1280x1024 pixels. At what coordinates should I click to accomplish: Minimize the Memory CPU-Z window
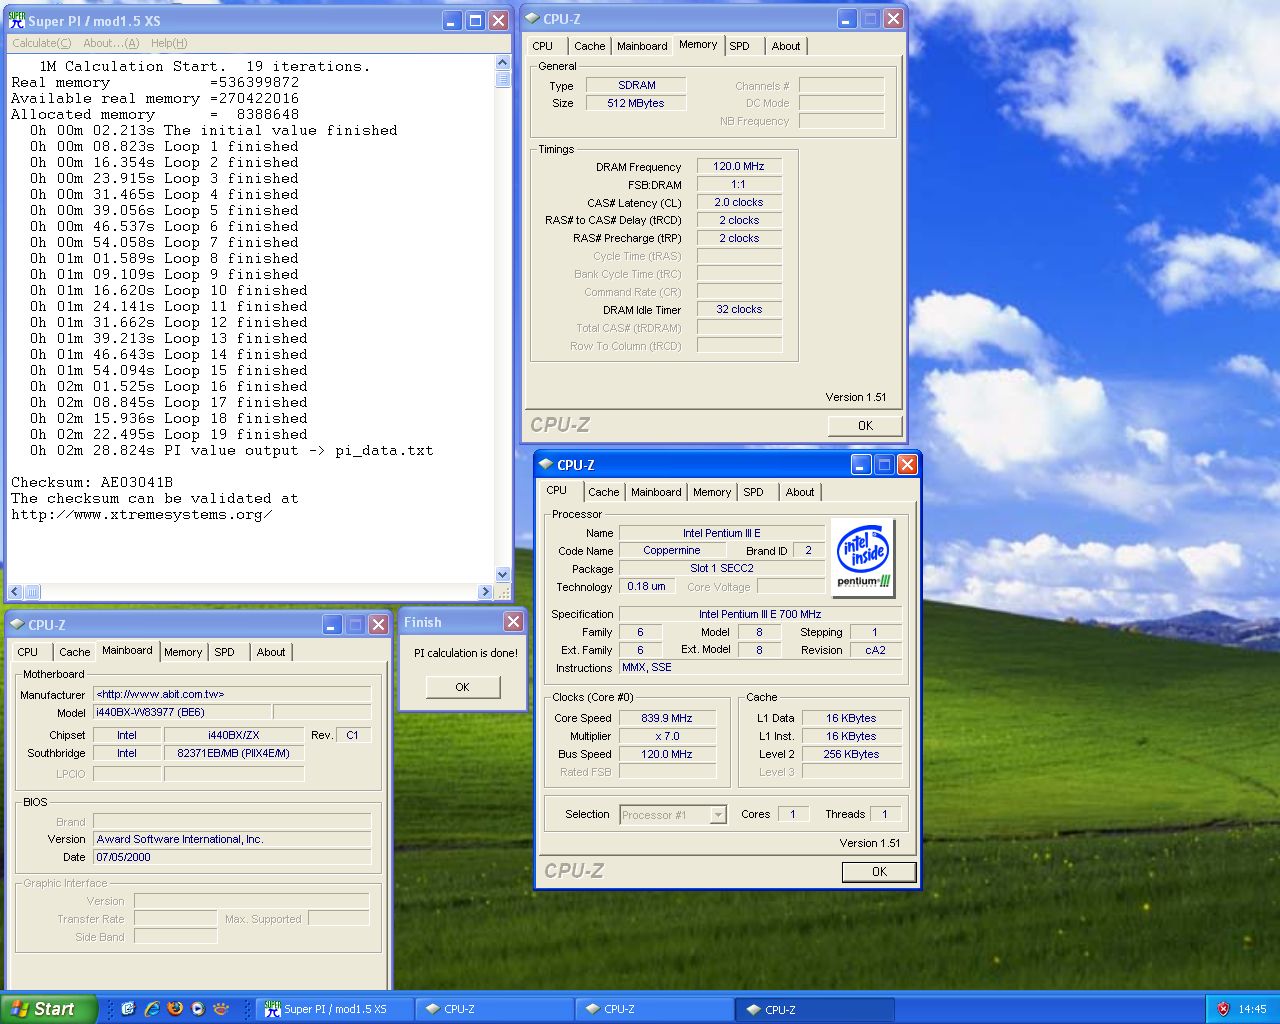[846, 18]
